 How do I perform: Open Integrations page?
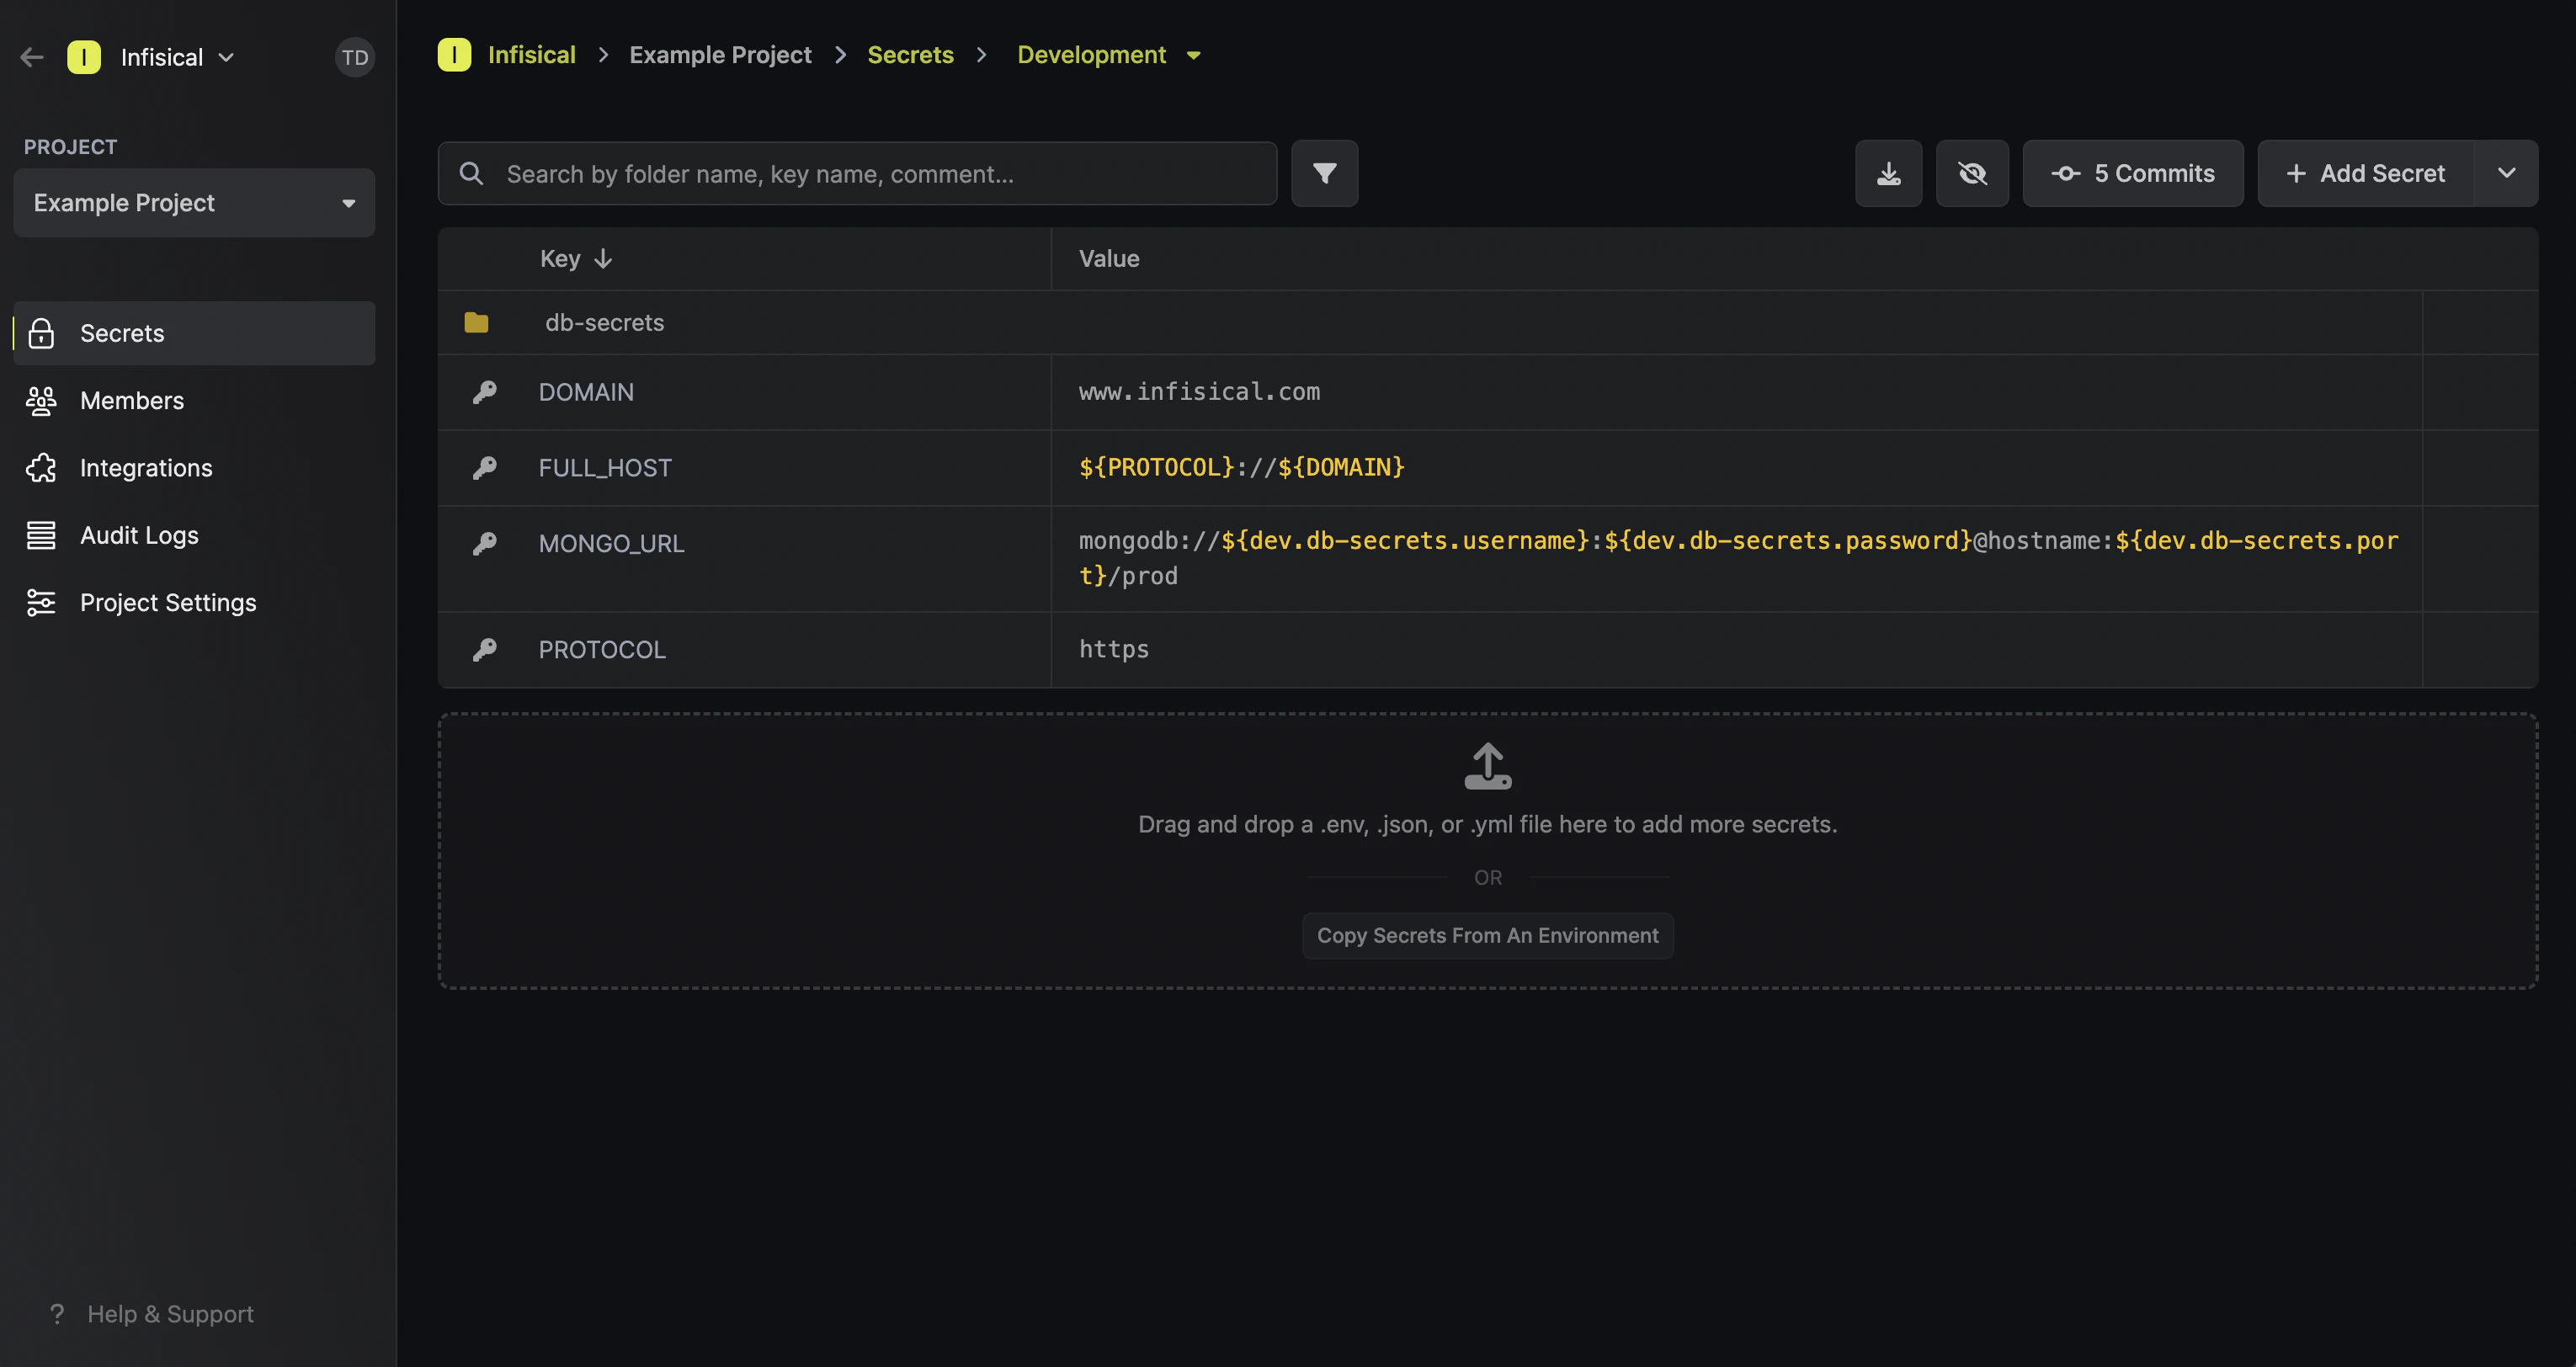pyautogui.click(x=146, y=468)
